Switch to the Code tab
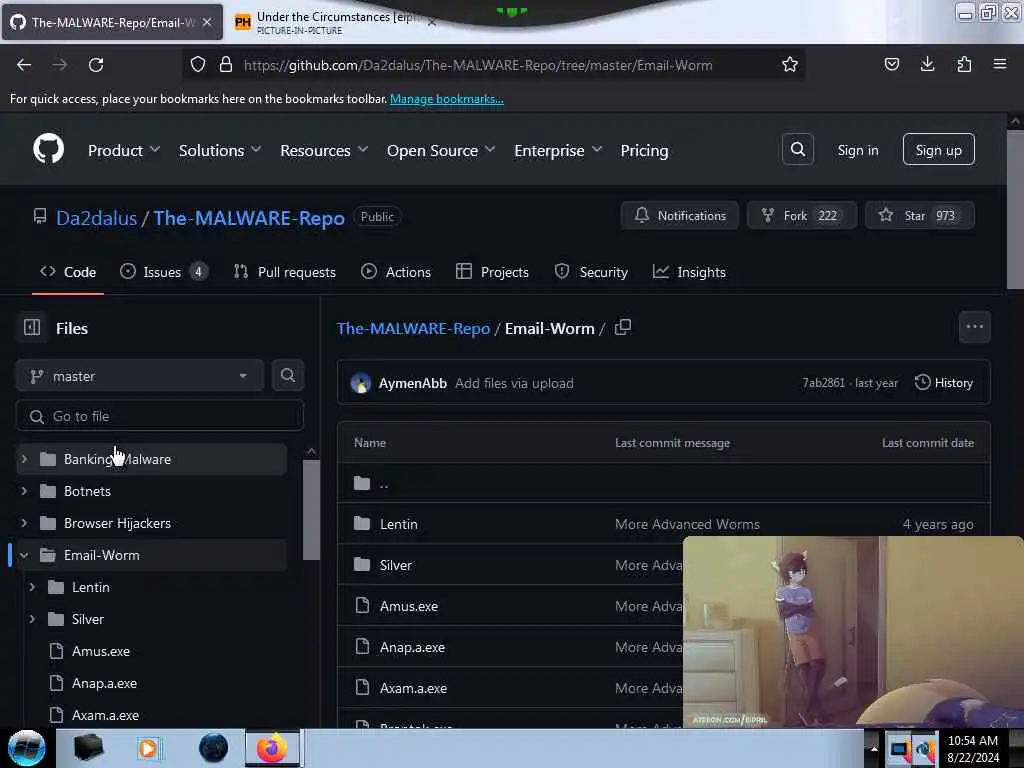1024x768 pixels. [x=68, y=272]
